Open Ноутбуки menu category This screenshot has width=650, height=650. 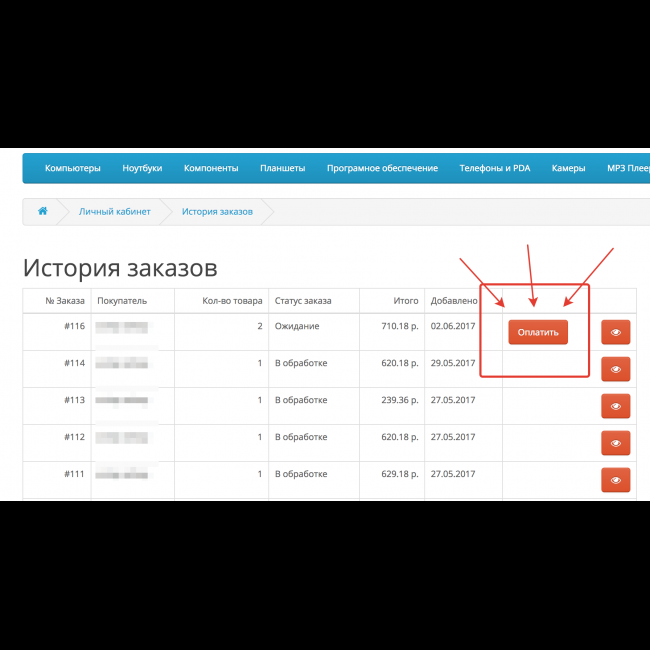click(x=142, y=169)
